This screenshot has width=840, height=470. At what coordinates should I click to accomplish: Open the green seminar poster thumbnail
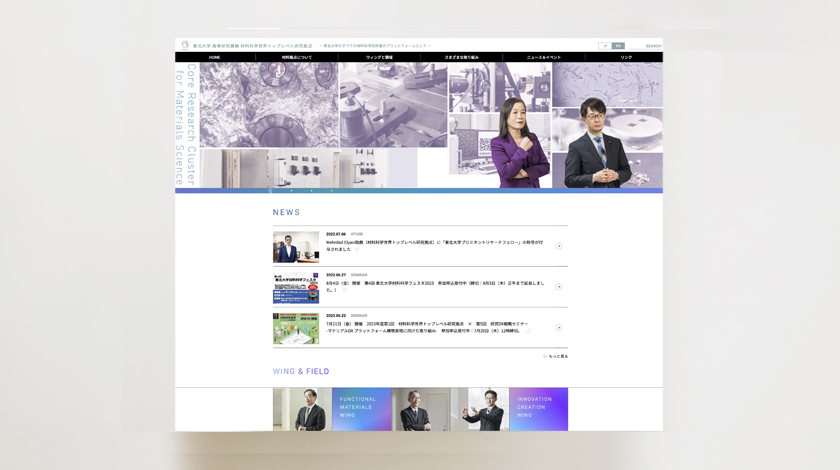(296, 329)
